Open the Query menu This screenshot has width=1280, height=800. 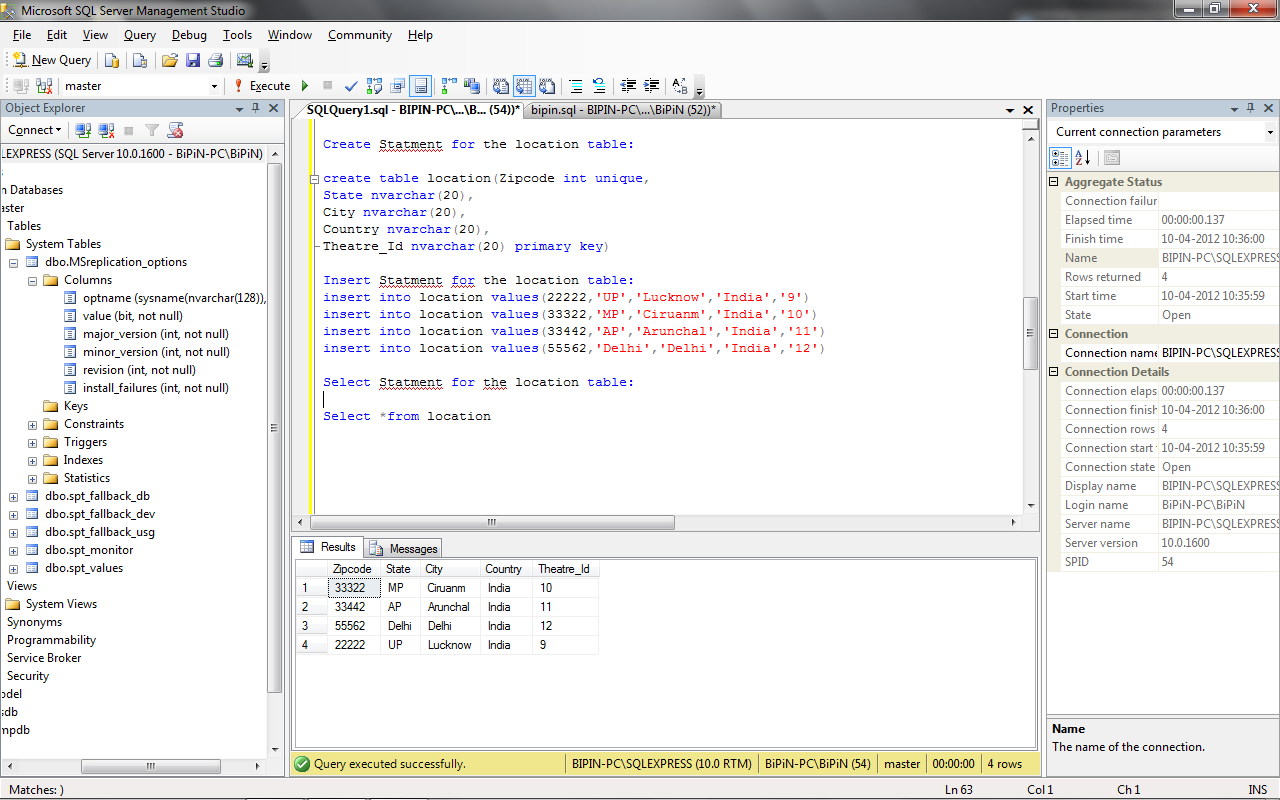139,35
